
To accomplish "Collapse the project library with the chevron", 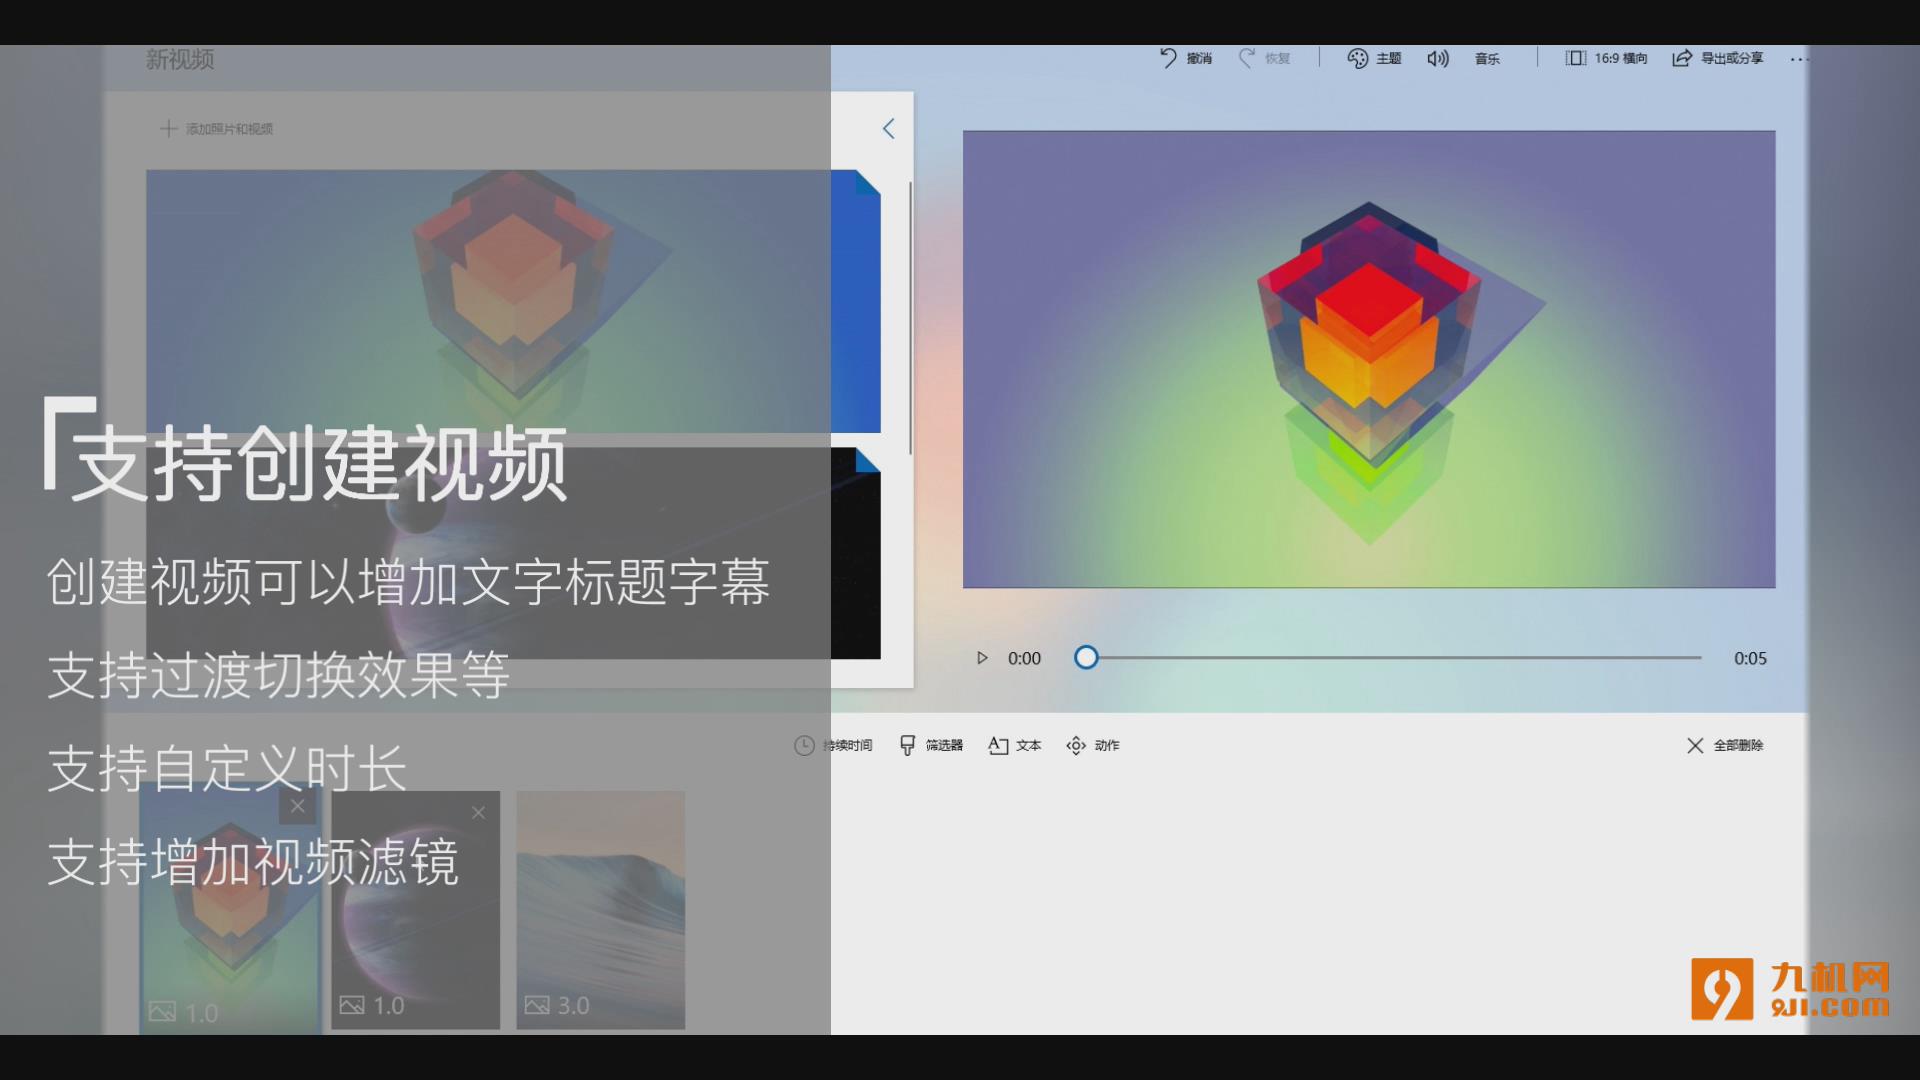I will coord(888,128).
